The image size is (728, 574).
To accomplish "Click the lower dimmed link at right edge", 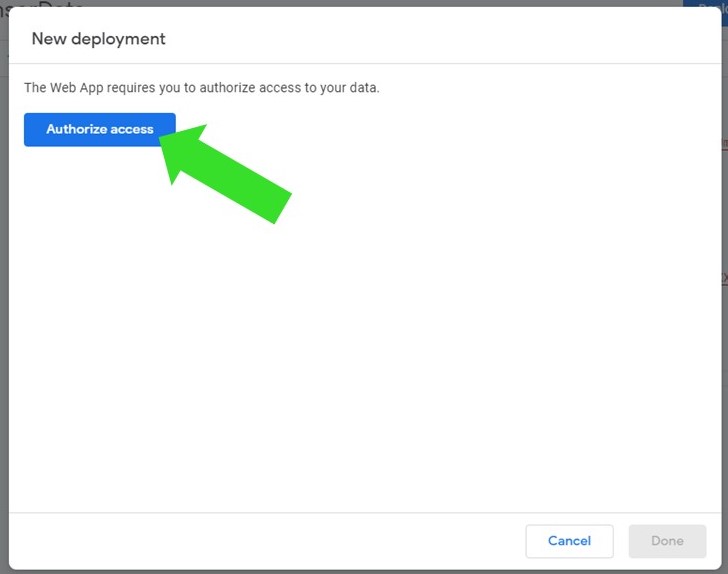I will (724, 278).
